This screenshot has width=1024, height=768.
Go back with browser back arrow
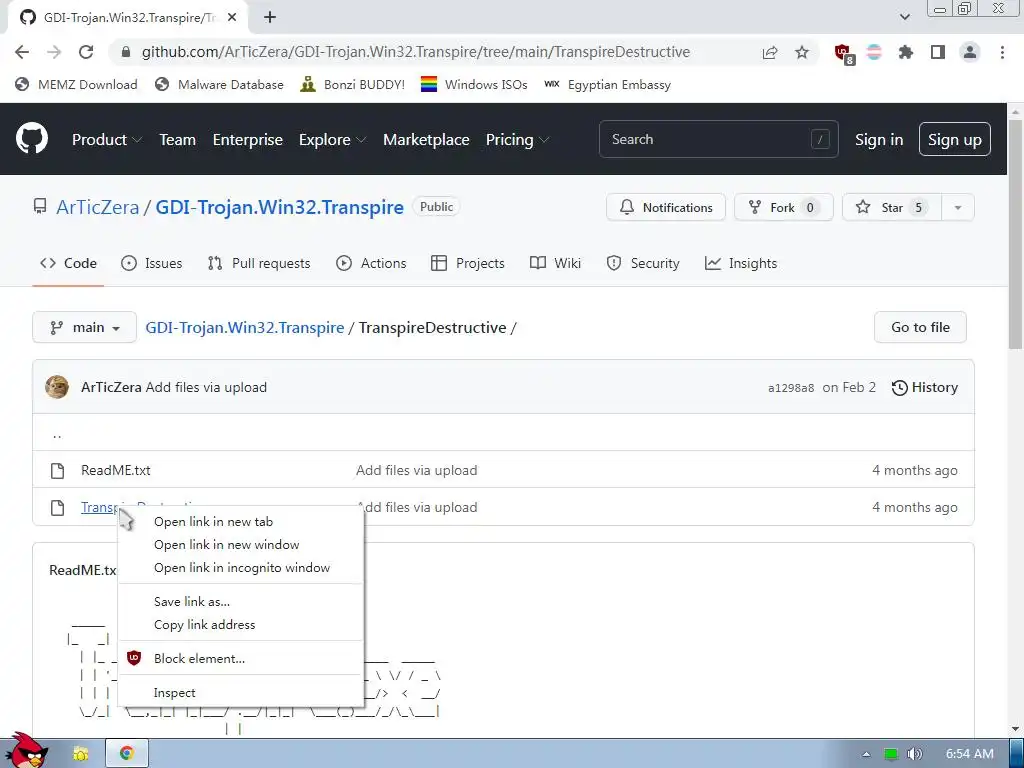coord(22,52)
